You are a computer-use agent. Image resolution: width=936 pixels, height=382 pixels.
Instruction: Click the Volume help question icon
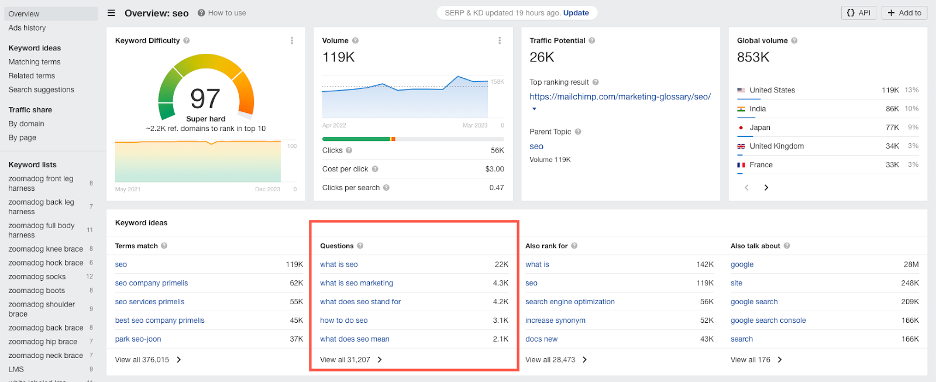click(355, 41)
